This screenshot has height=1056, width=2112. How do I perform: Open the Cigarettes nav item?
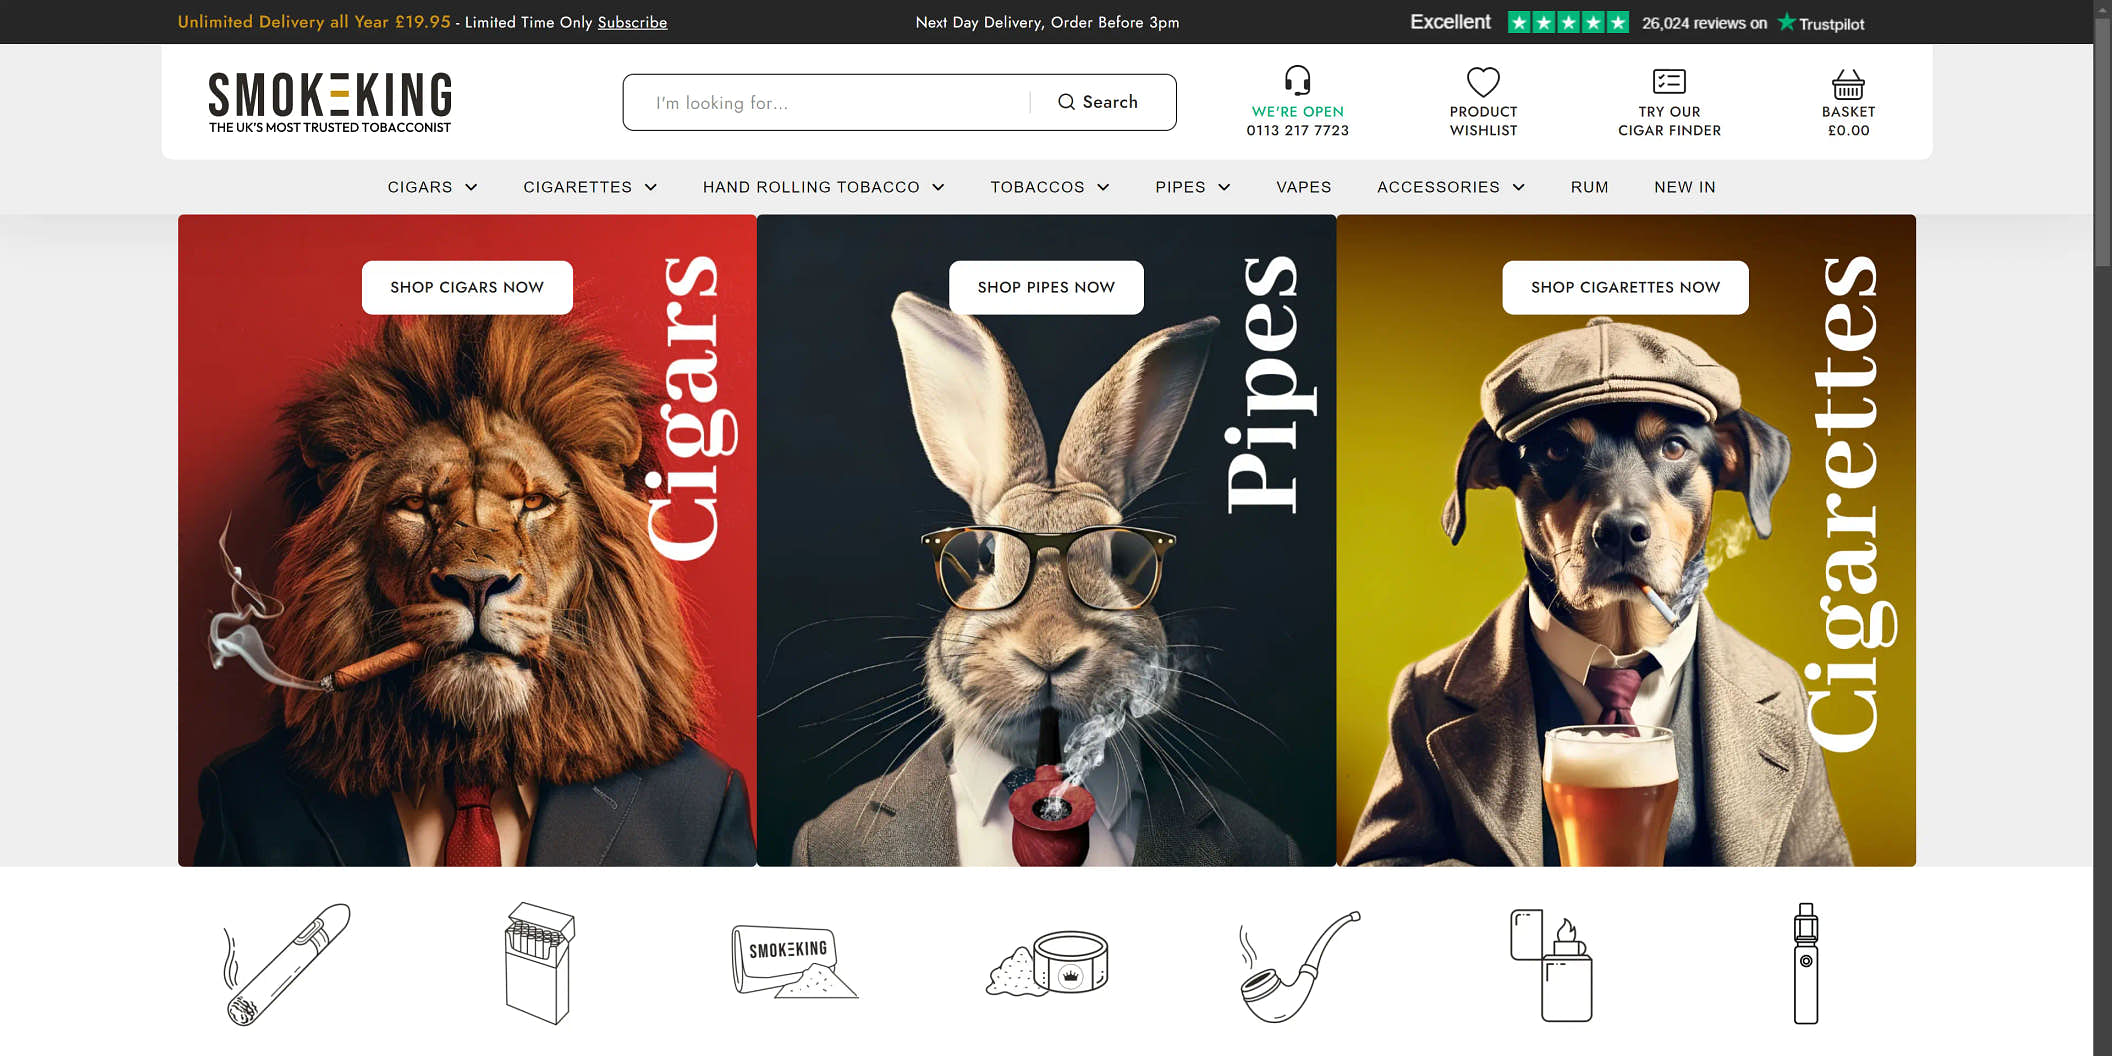click(577, 187)
